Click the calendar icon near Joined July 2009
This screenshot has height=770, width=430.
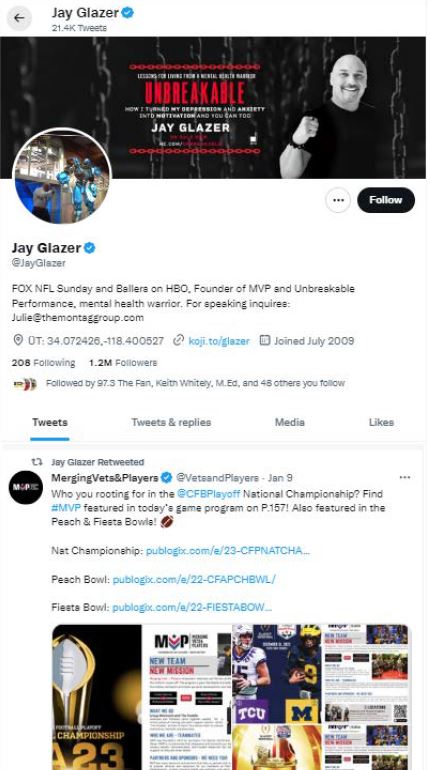pos(265,340)
